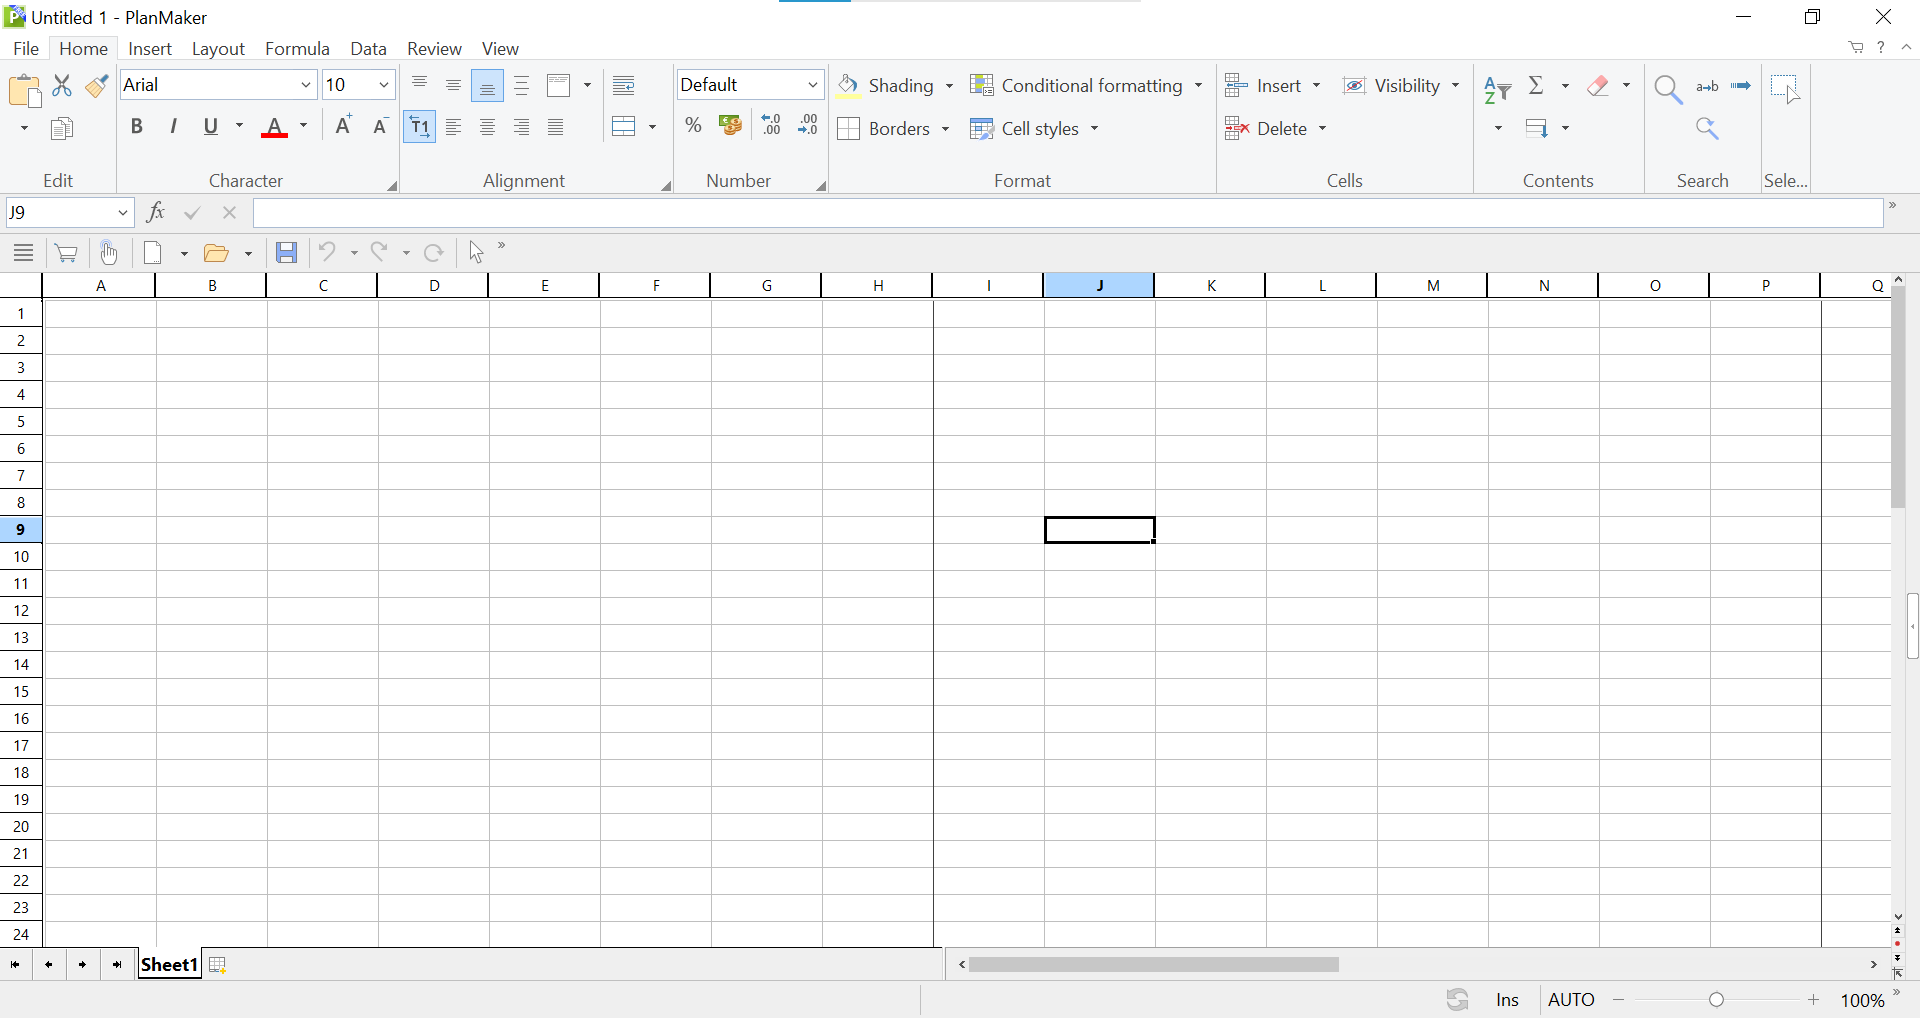Click the Borders button
This screenshot has width=1920, height=1018.
(x=893, y=129)
